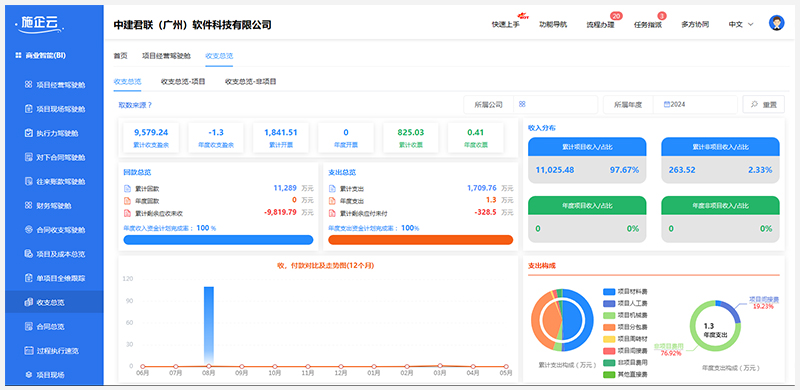The height and width of the screenshot is (390, 800).
Task: Click the grid icon in 所属公司 field
Action: click(x=522, y=104)
